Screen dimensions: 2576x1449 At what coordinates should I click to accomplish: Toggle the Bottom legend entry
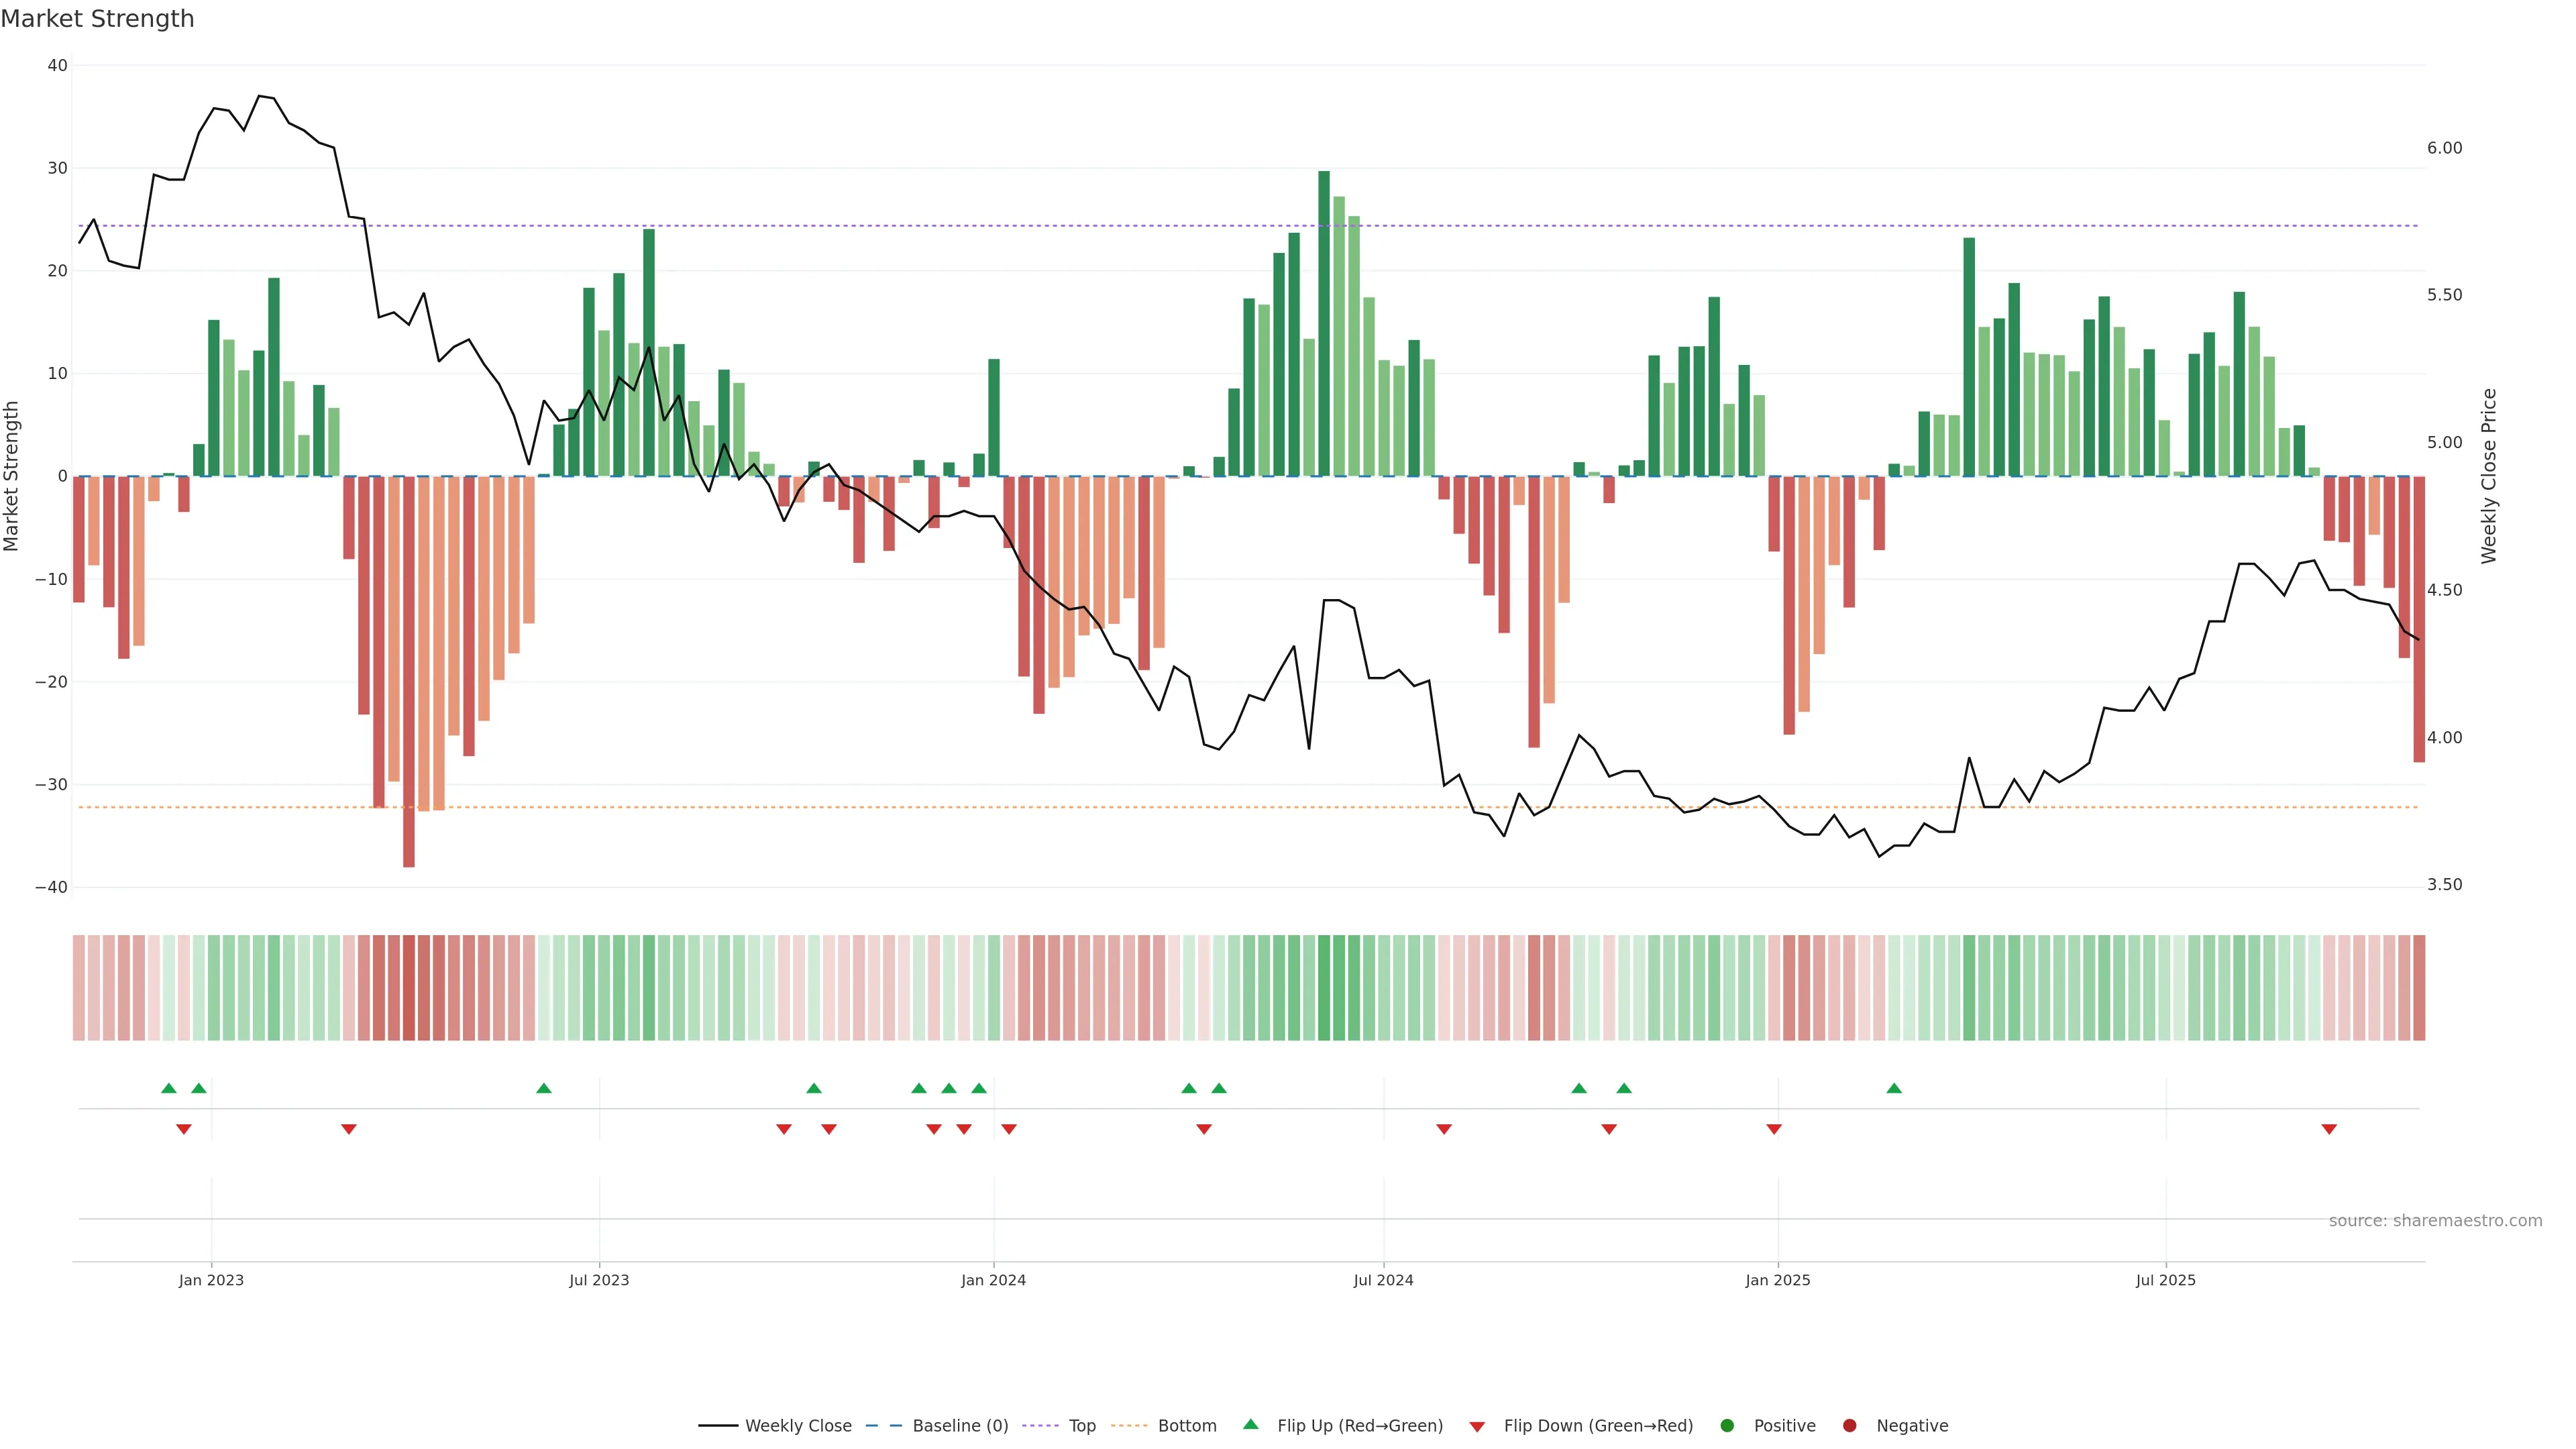click(1186, 1425)
